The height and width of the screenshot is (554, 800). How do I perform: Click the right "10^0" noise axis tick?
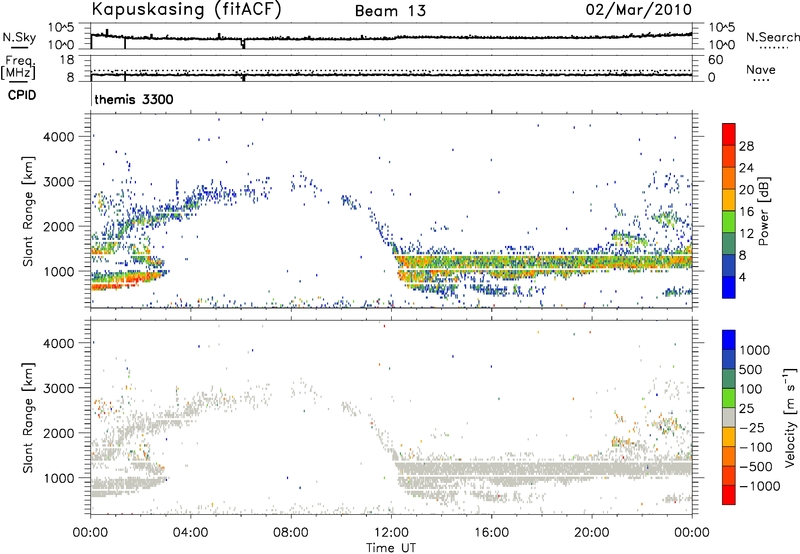(721, 45)
